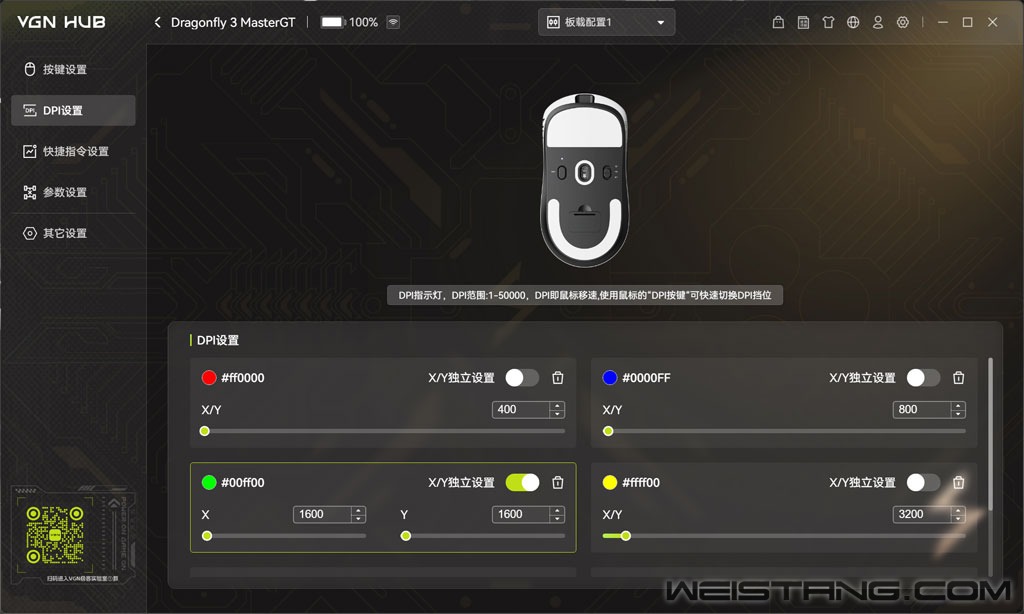Click the Dragonfly 3 MasterGT device name
Screen dimensions: 1024x614
click(x=233, y=22)
